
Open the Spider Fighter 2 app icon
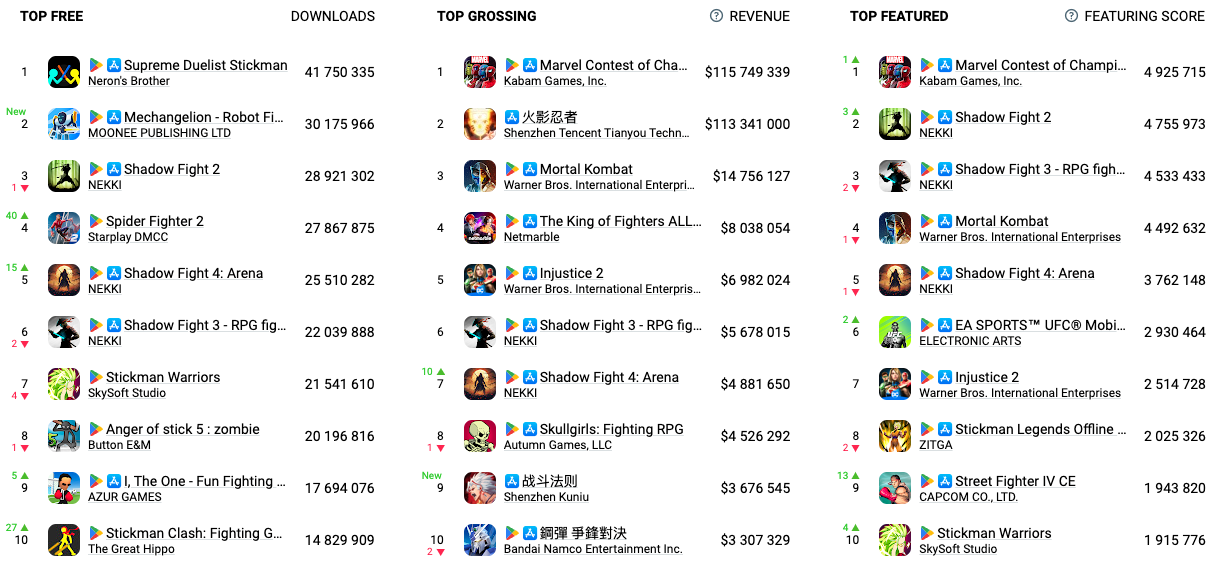(x=64, y=228)
